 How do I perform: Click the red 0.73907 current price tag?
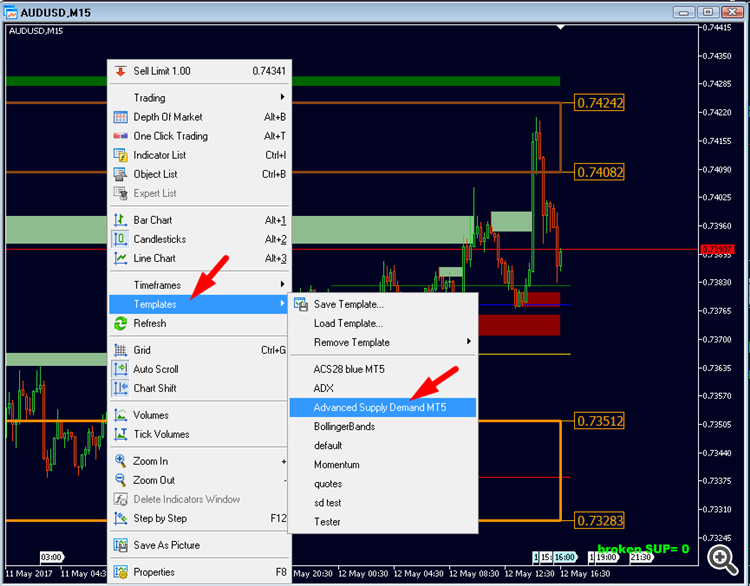(x=717, y=249)
